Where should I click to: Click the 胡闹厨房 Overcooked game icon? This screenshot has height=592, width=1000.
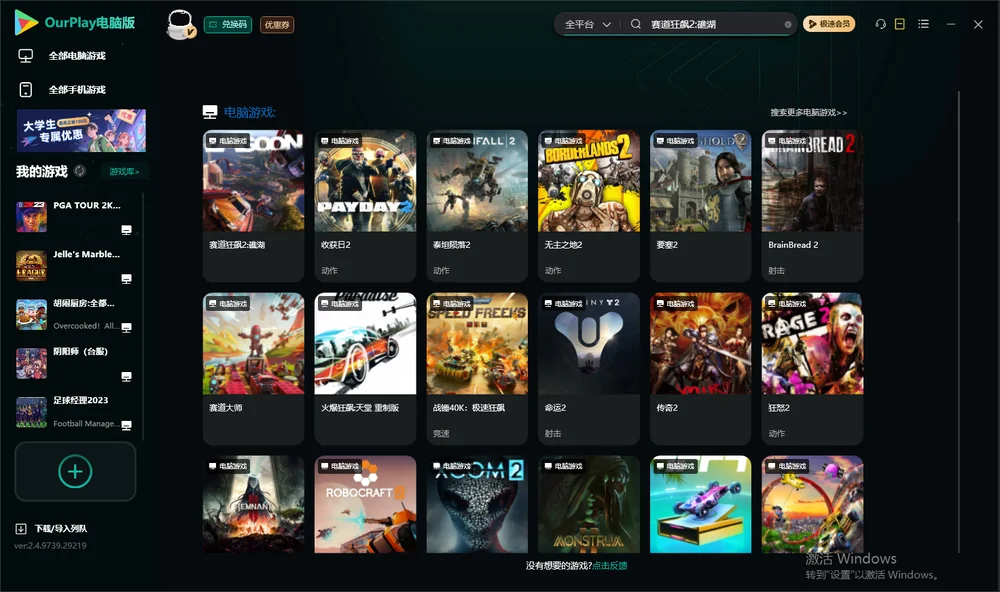(31, 314)
